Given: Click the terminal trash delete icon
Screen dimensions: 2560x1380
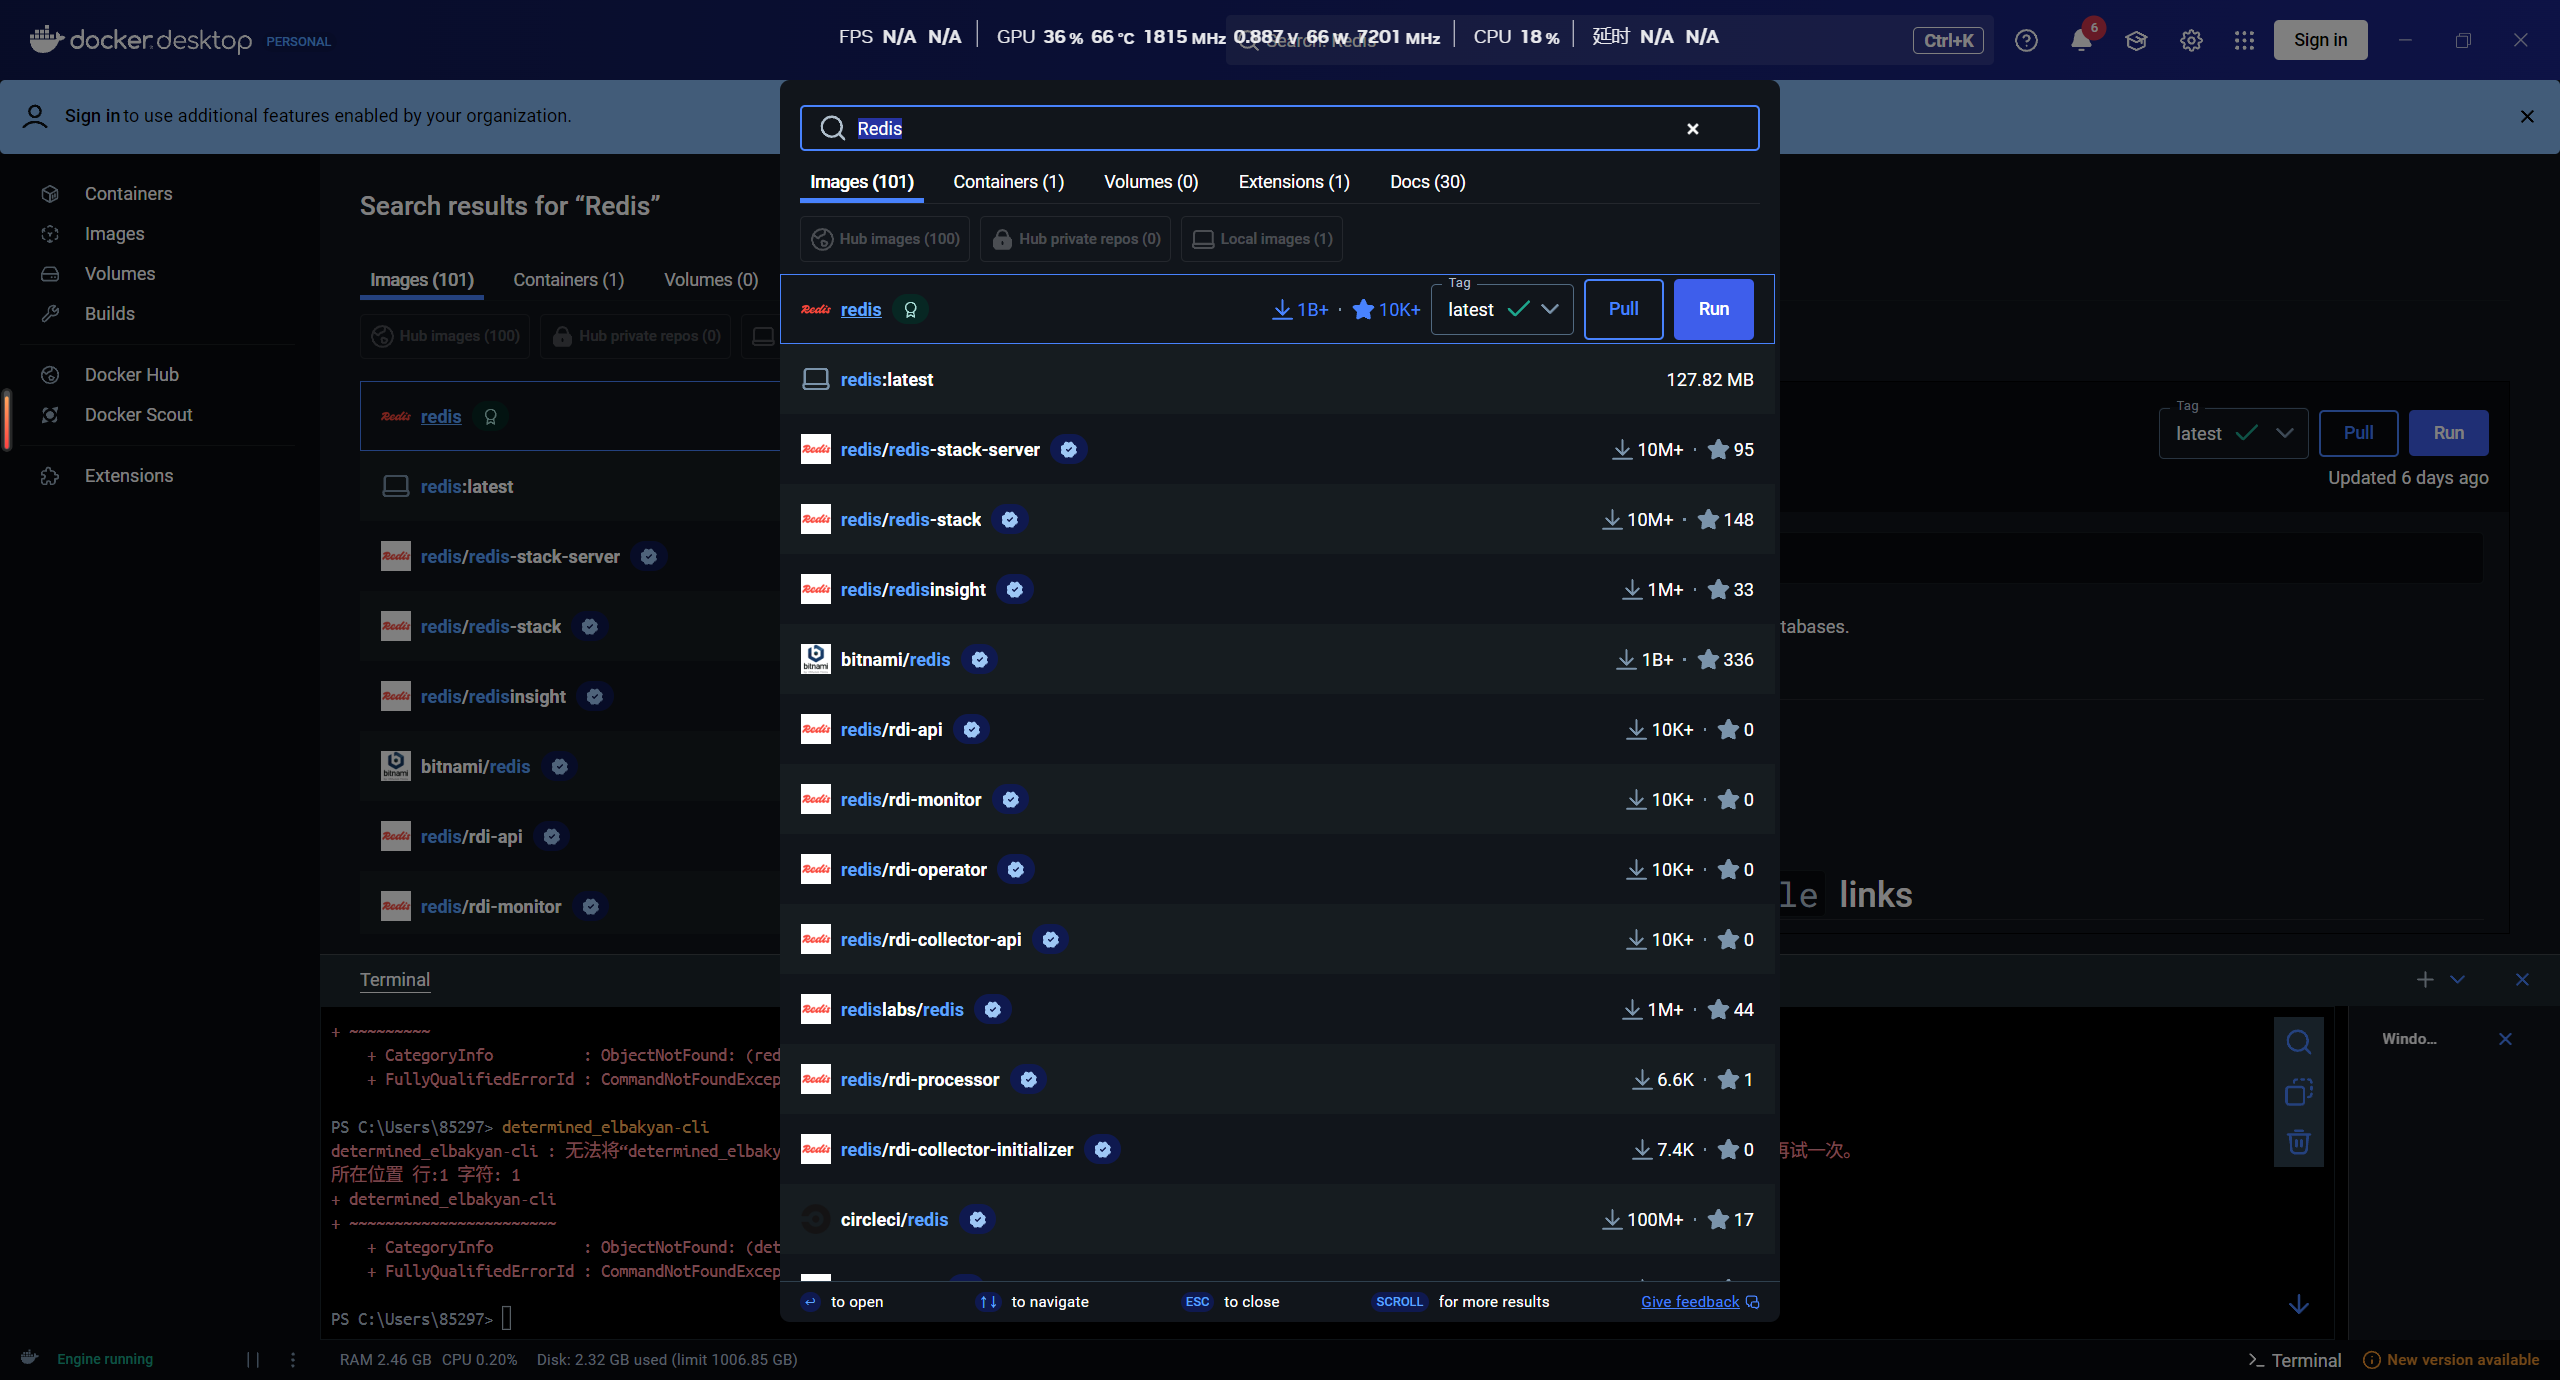Looking at the screenshot, I should [2298, 1141].
